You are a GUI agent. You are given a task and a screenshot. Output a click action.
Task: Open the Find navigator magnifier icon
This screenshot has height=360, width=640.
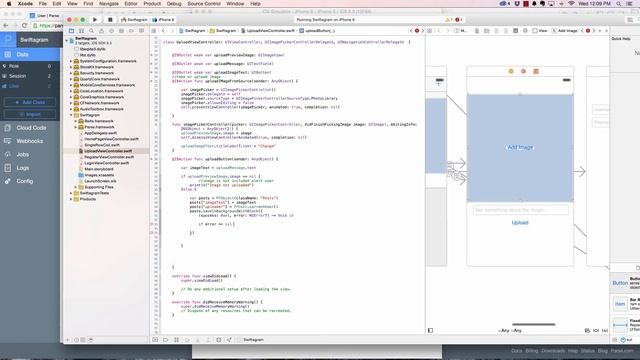point(91,31)
